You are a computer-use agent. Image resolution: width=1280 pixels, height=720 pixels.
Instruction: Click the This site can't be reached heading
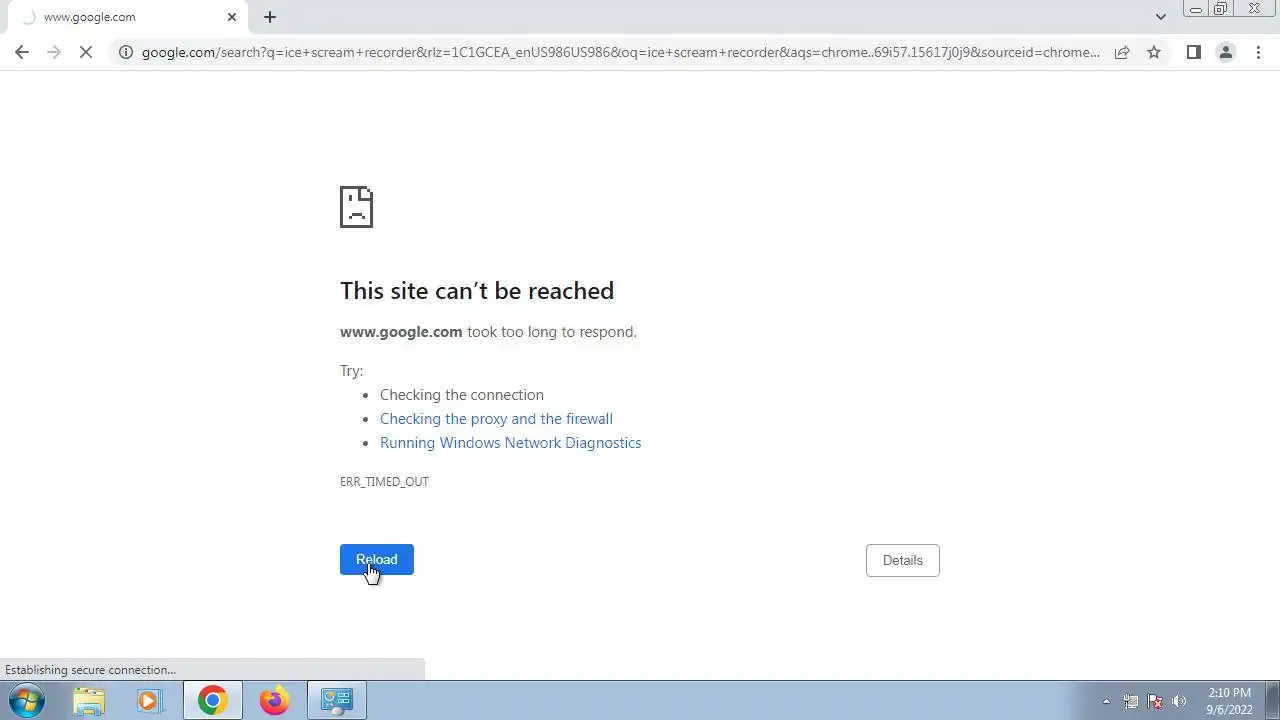coord(477,291)
